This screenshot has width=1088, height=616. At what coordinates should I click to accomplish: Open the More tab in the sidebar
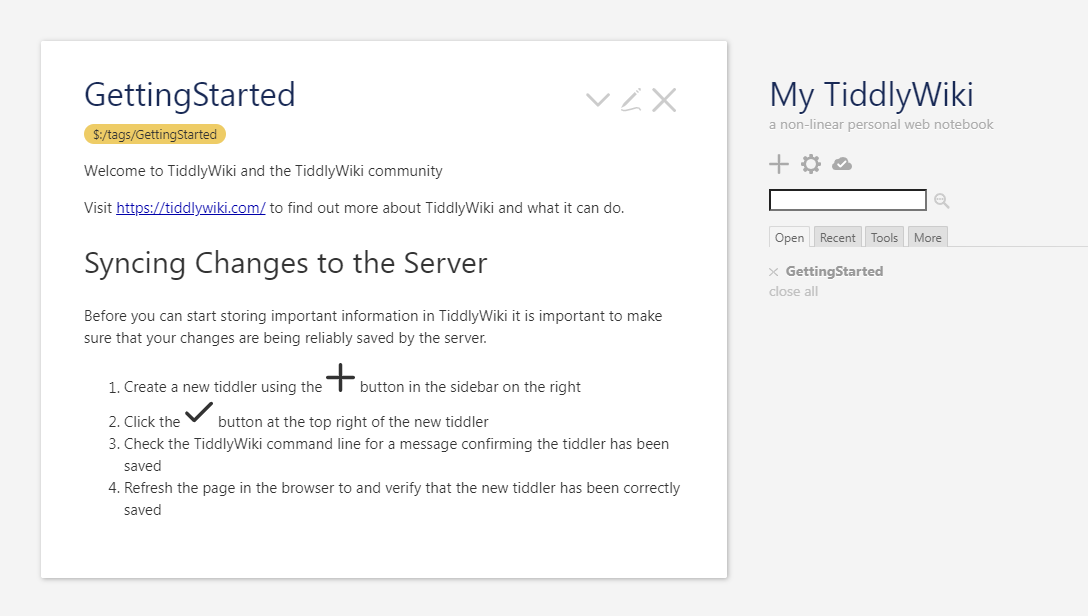[927, 237]
